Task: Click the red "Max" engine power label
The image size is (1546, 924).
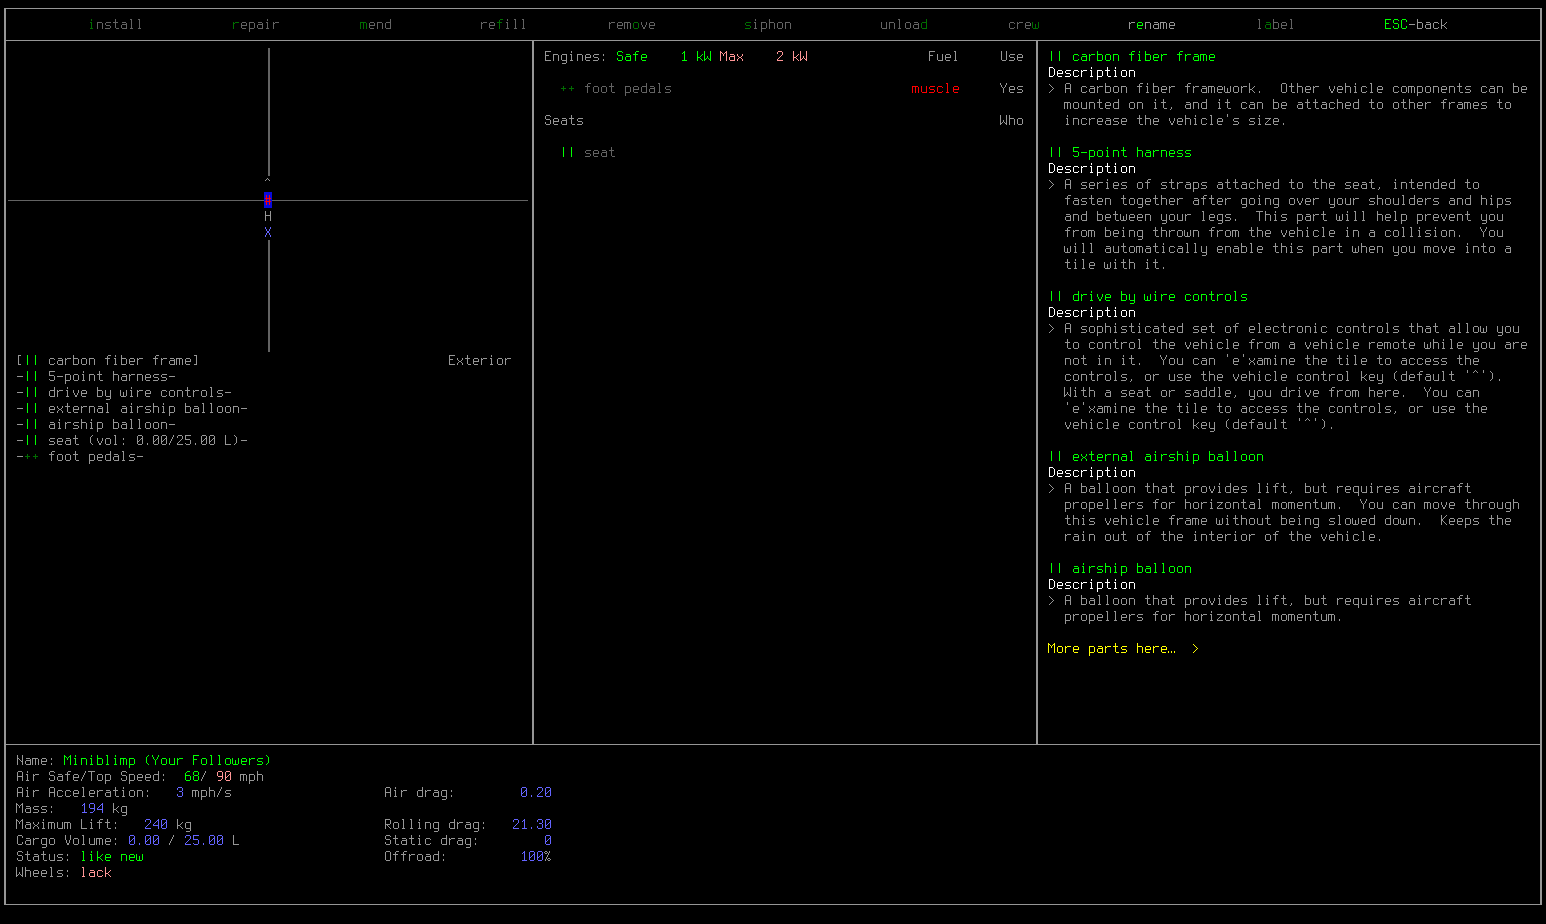Action: point(731,57)
